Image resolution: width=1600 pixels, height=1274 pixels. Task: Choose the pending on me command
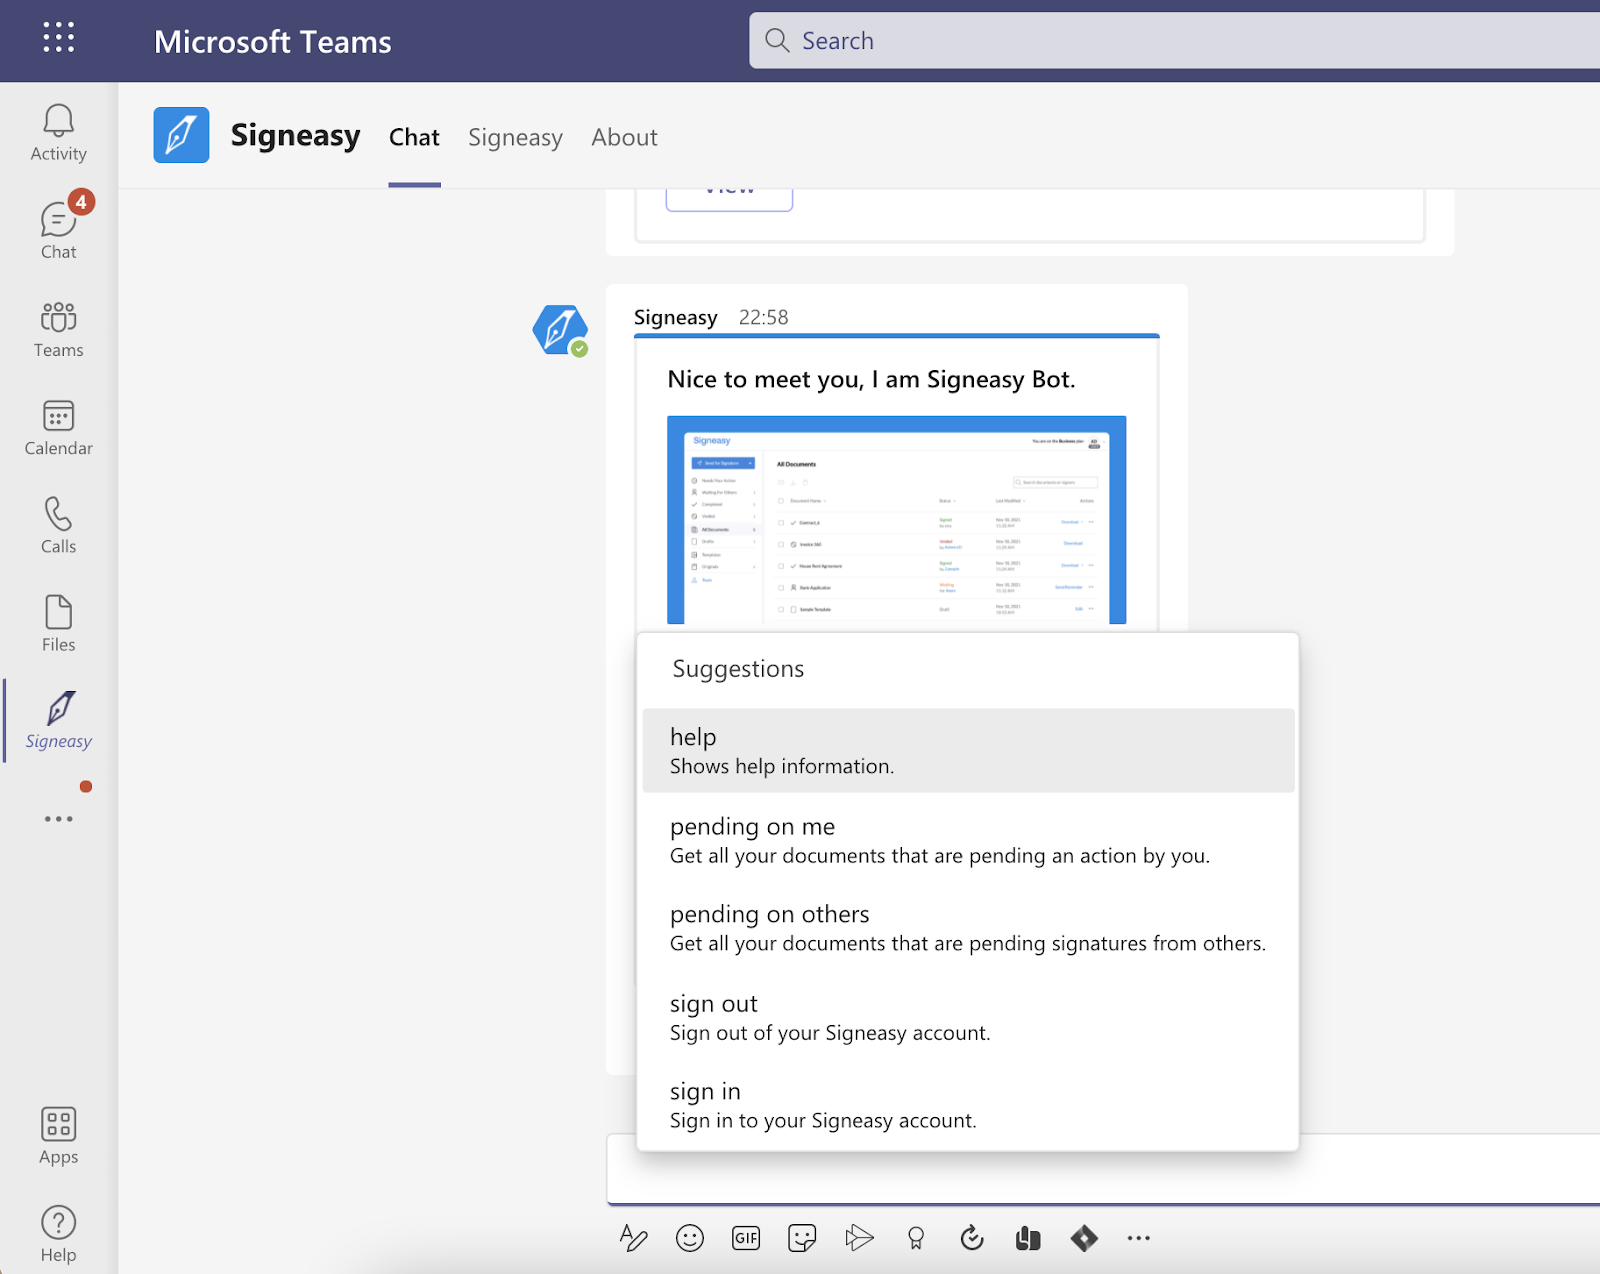[x=968, y=840]
